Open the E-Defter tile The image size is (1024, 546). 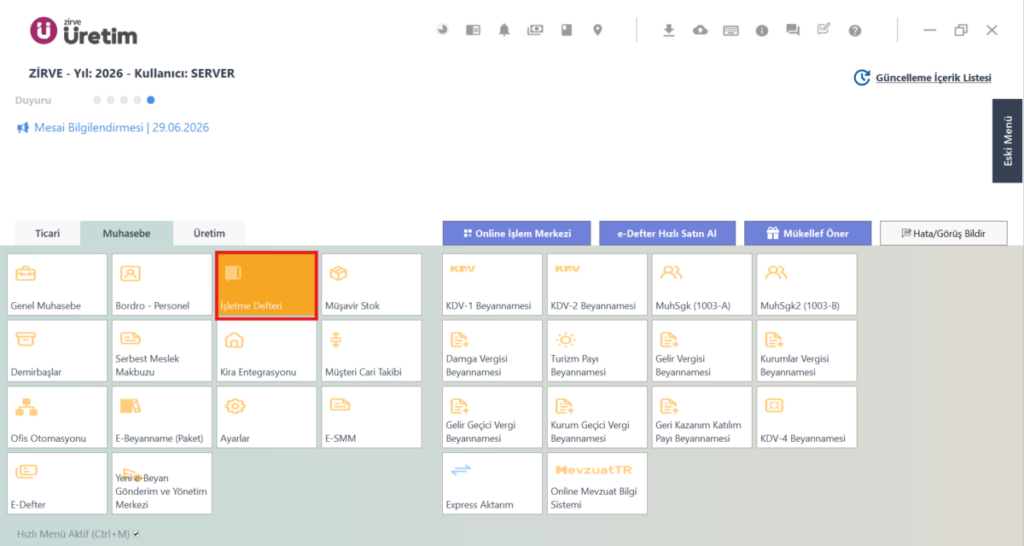pos(57,483)
